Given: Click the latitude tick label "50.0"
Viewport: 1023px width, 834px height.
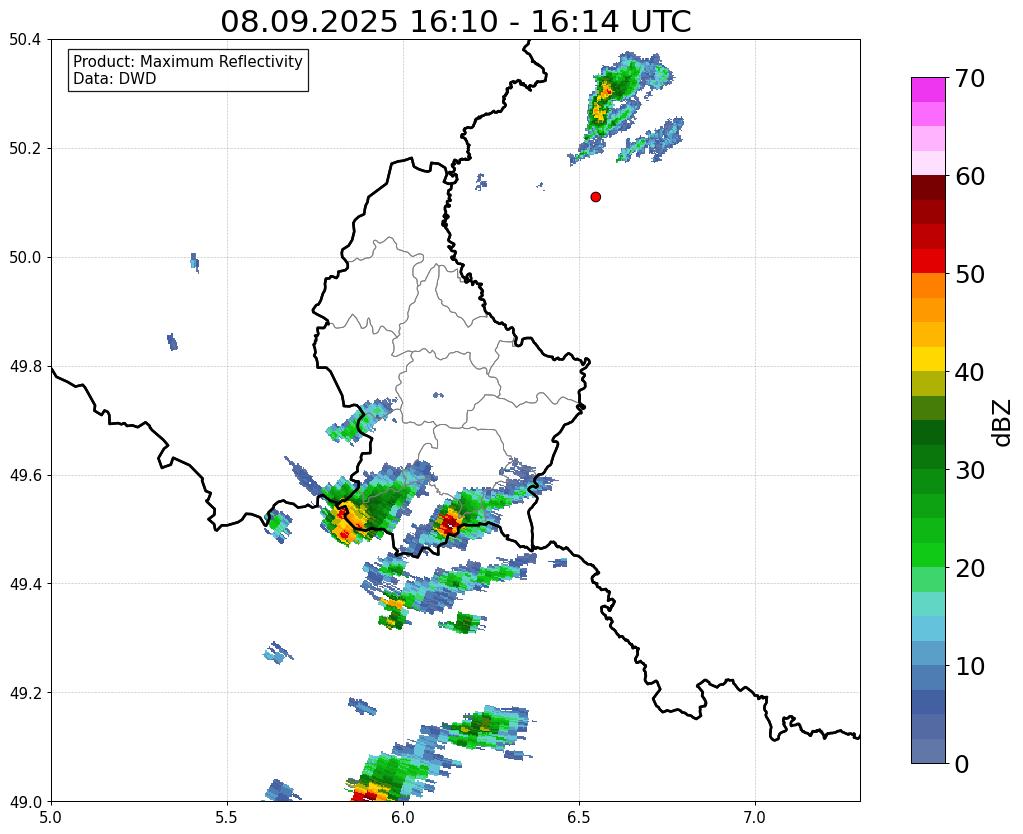Looking at the screenshot, I should [25, 258].
